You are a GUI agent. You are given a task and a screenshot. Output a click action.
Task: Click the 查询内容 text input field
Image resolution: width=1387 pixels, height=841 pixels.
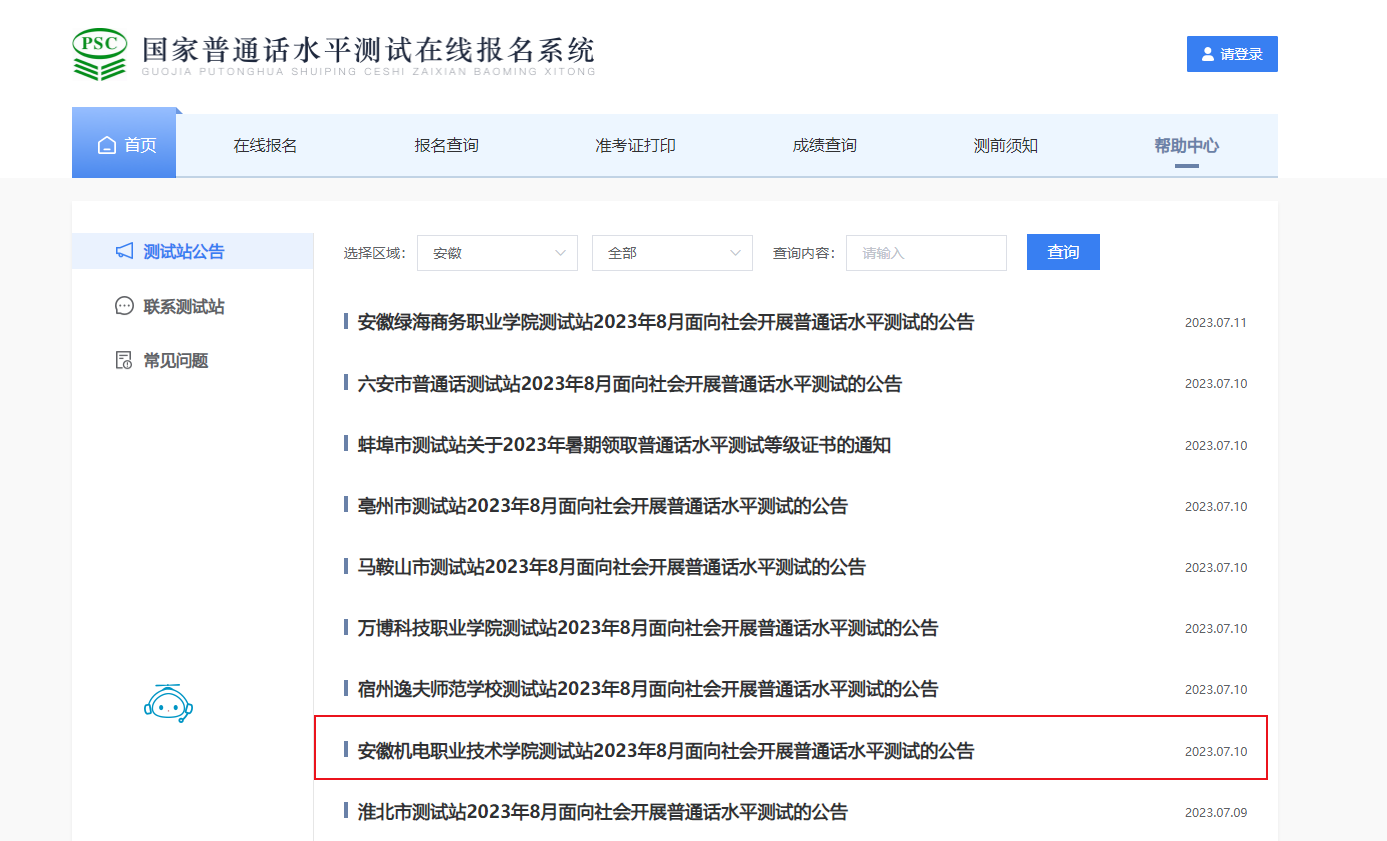pyautogui.click(x=926, y=253)
